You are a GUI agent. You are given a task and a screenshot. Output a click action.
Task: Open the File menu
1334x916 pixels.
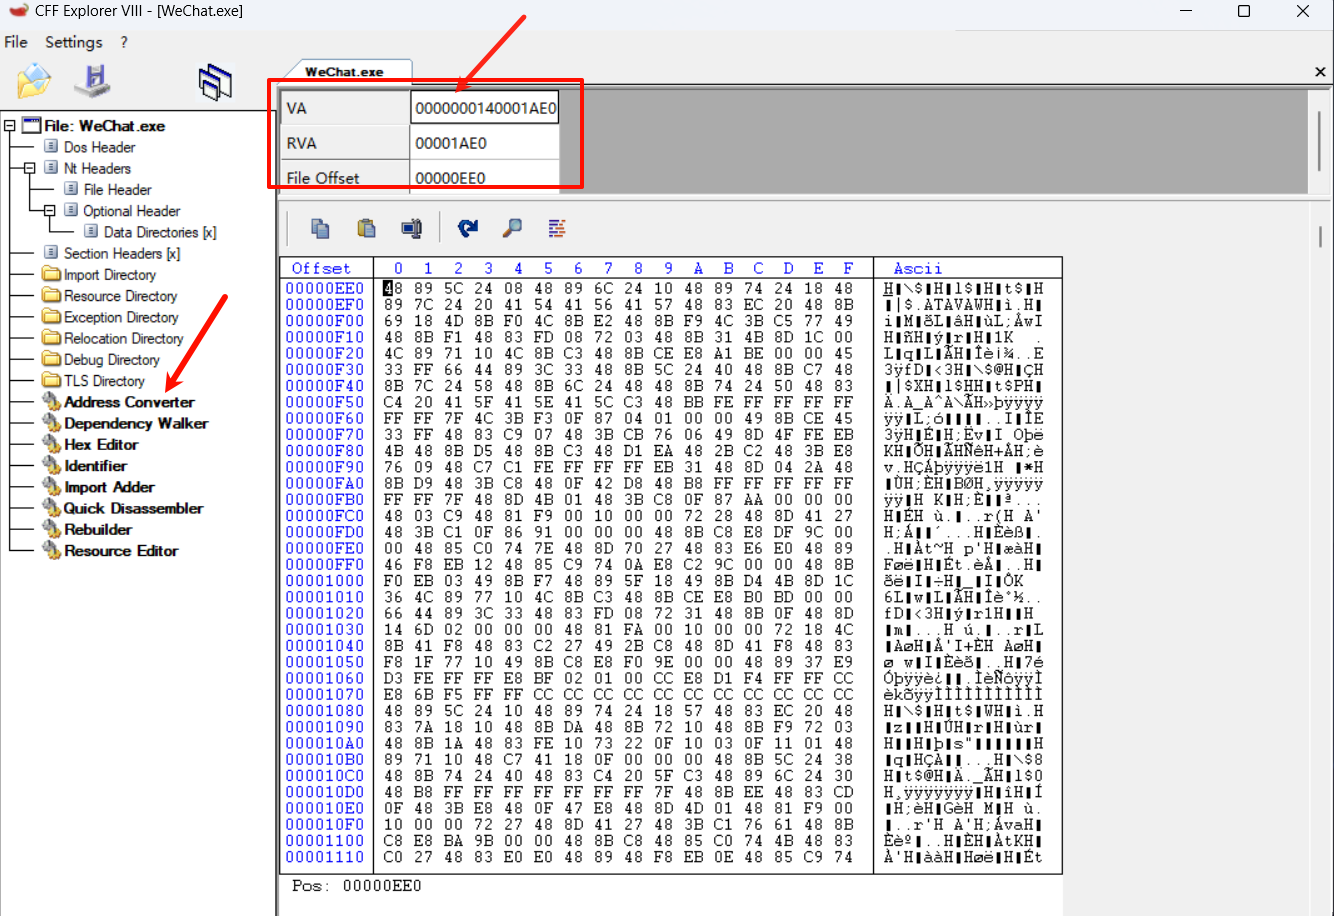click(x=16, y=42)
